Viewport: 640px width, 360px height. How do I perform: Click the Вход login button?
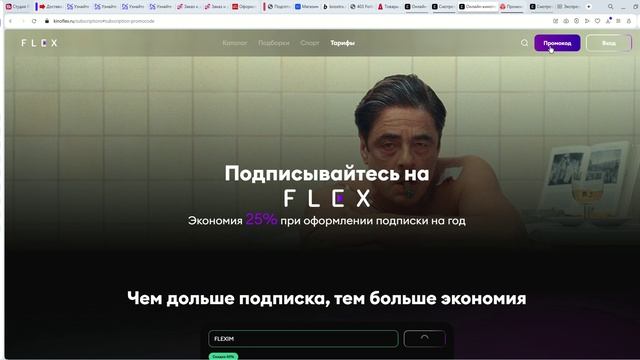tap(609, 43)
